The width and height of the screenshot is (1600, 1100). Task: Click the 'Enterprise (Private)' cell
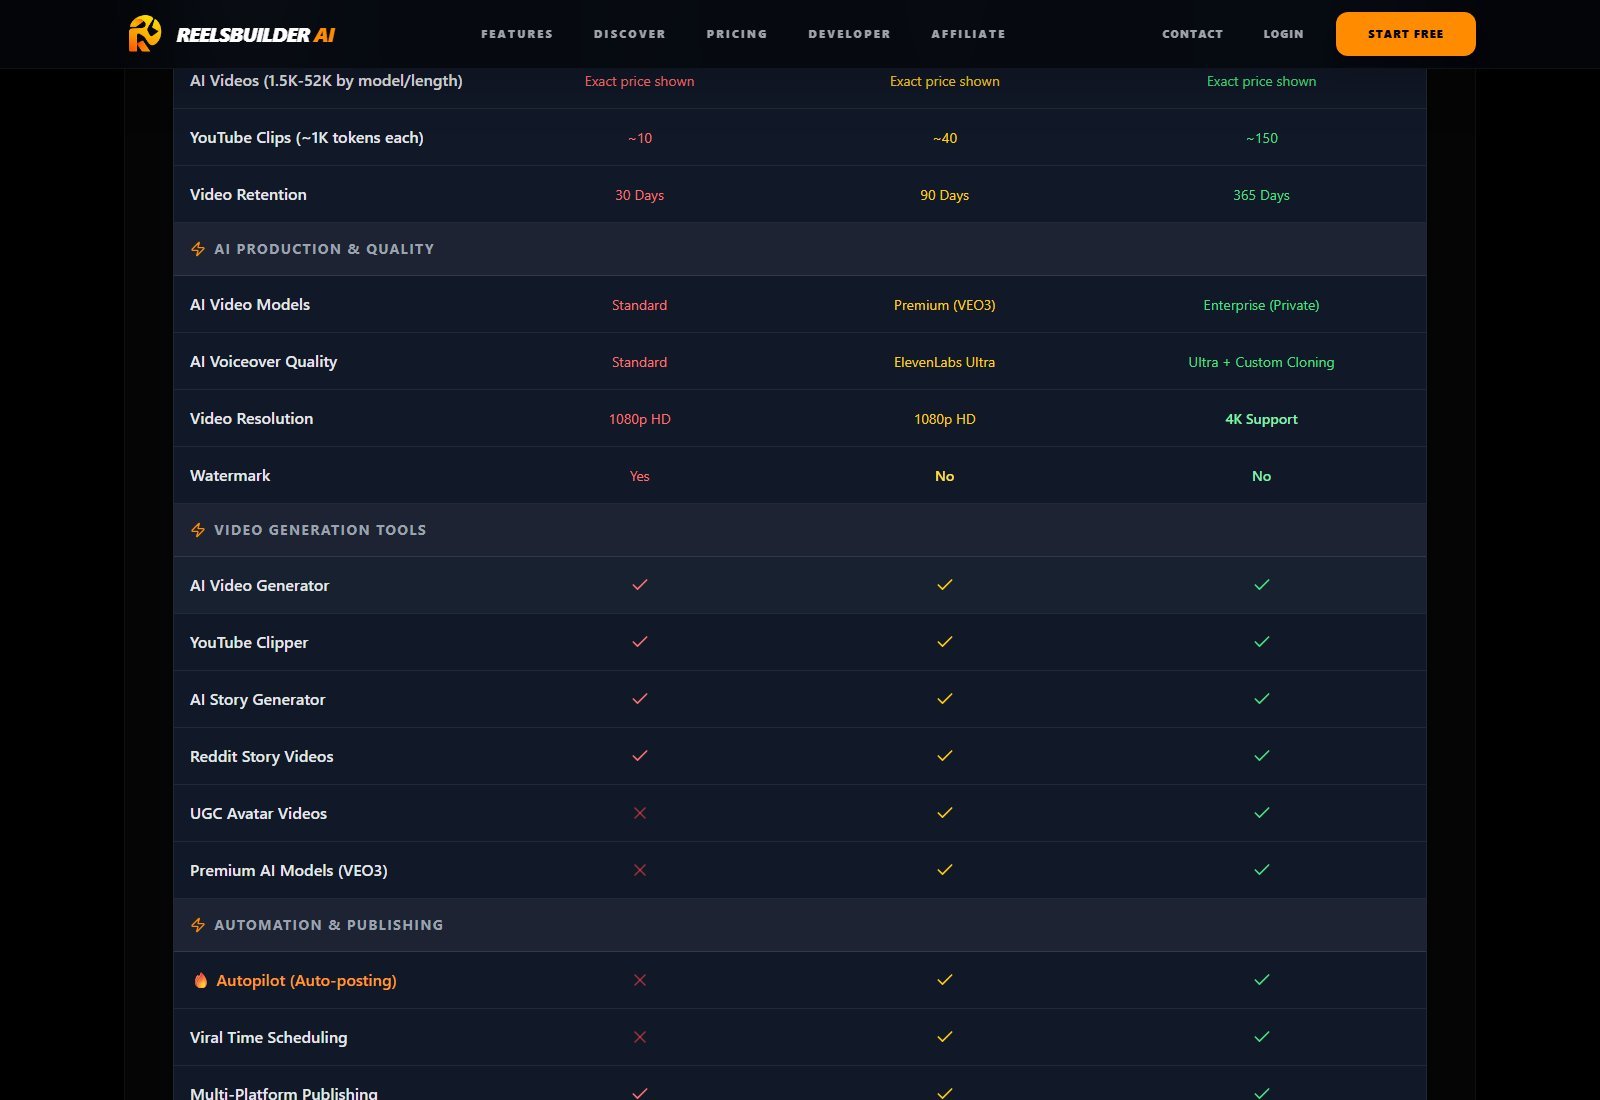(x=1261, y=305)
